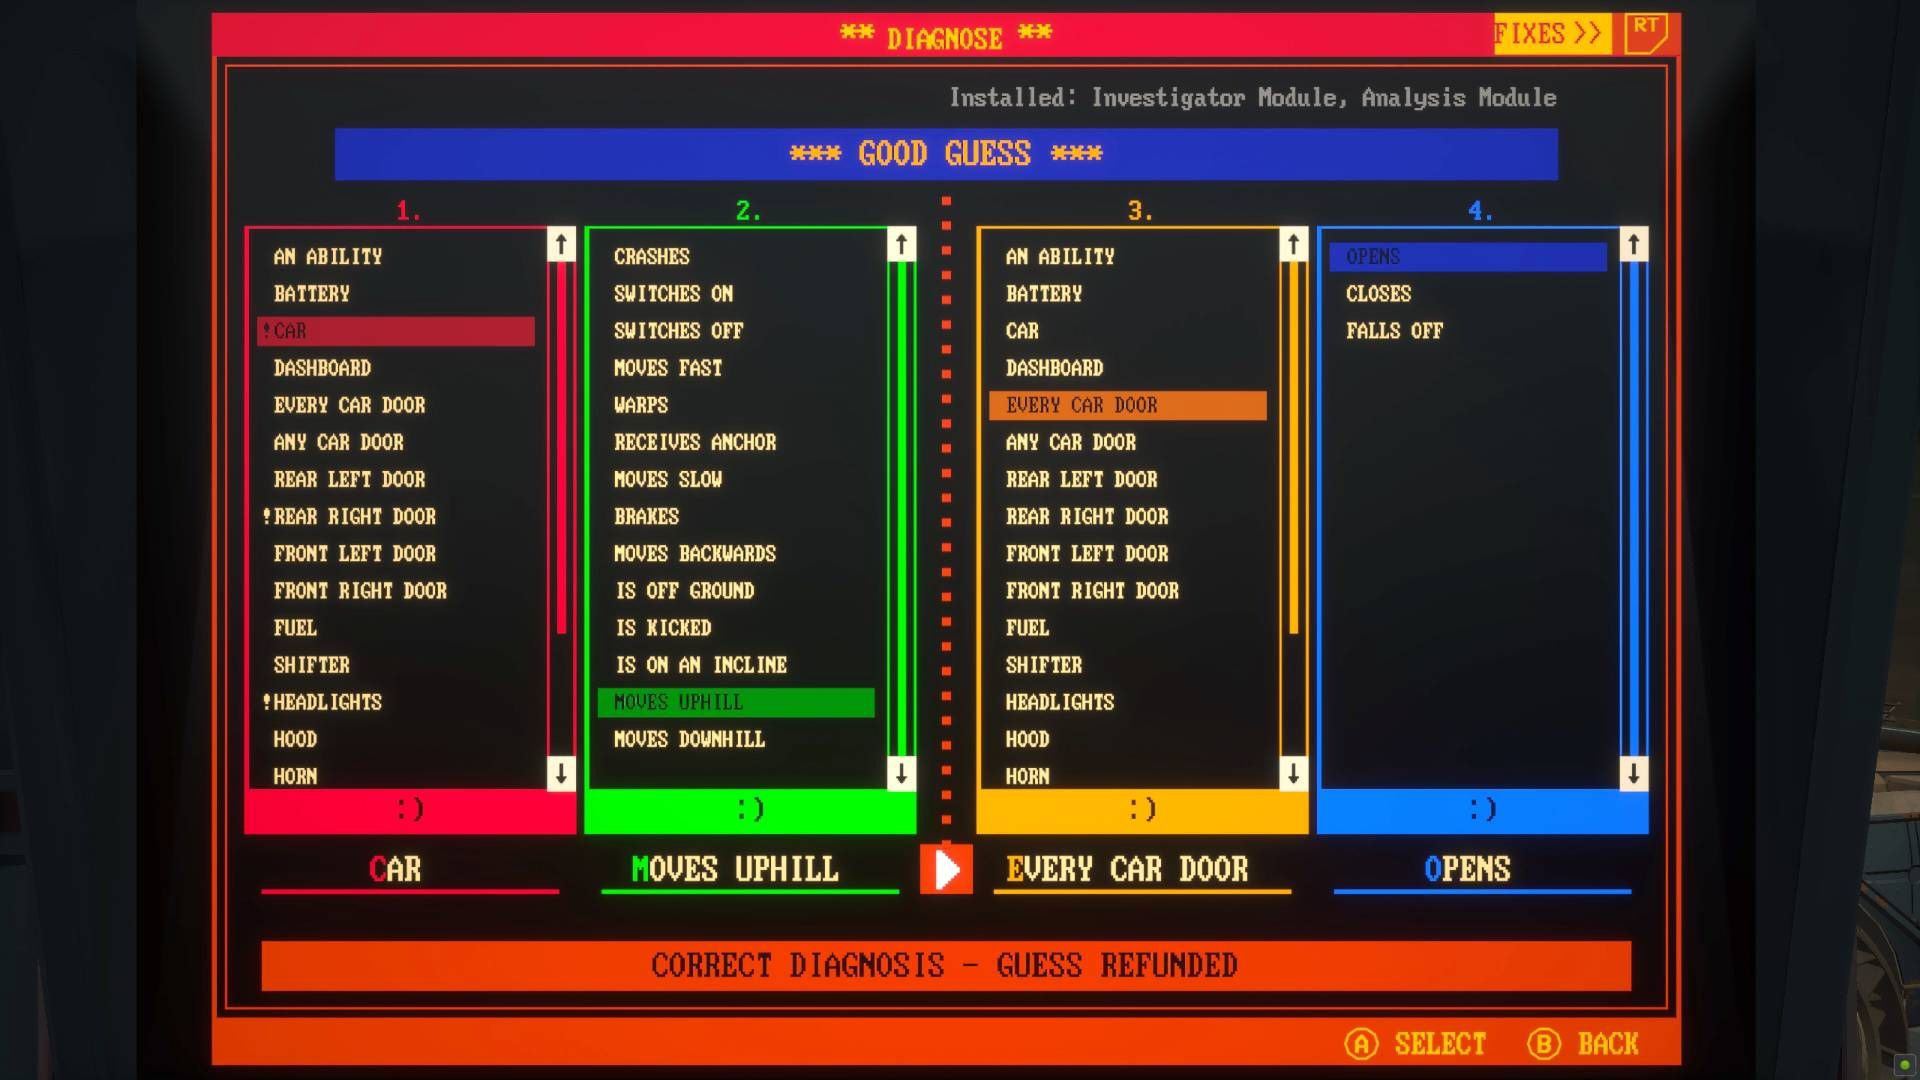Click the CORRECT DIAGNOSIS banner
Screen dimensions: 1920x1080
pyautogui.click(x=944, y=965)
